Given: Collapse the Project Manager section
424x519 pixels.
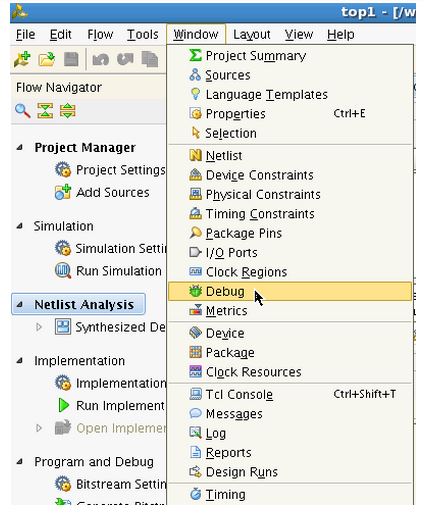Looking at the screenshot, I should click(20, 147).
